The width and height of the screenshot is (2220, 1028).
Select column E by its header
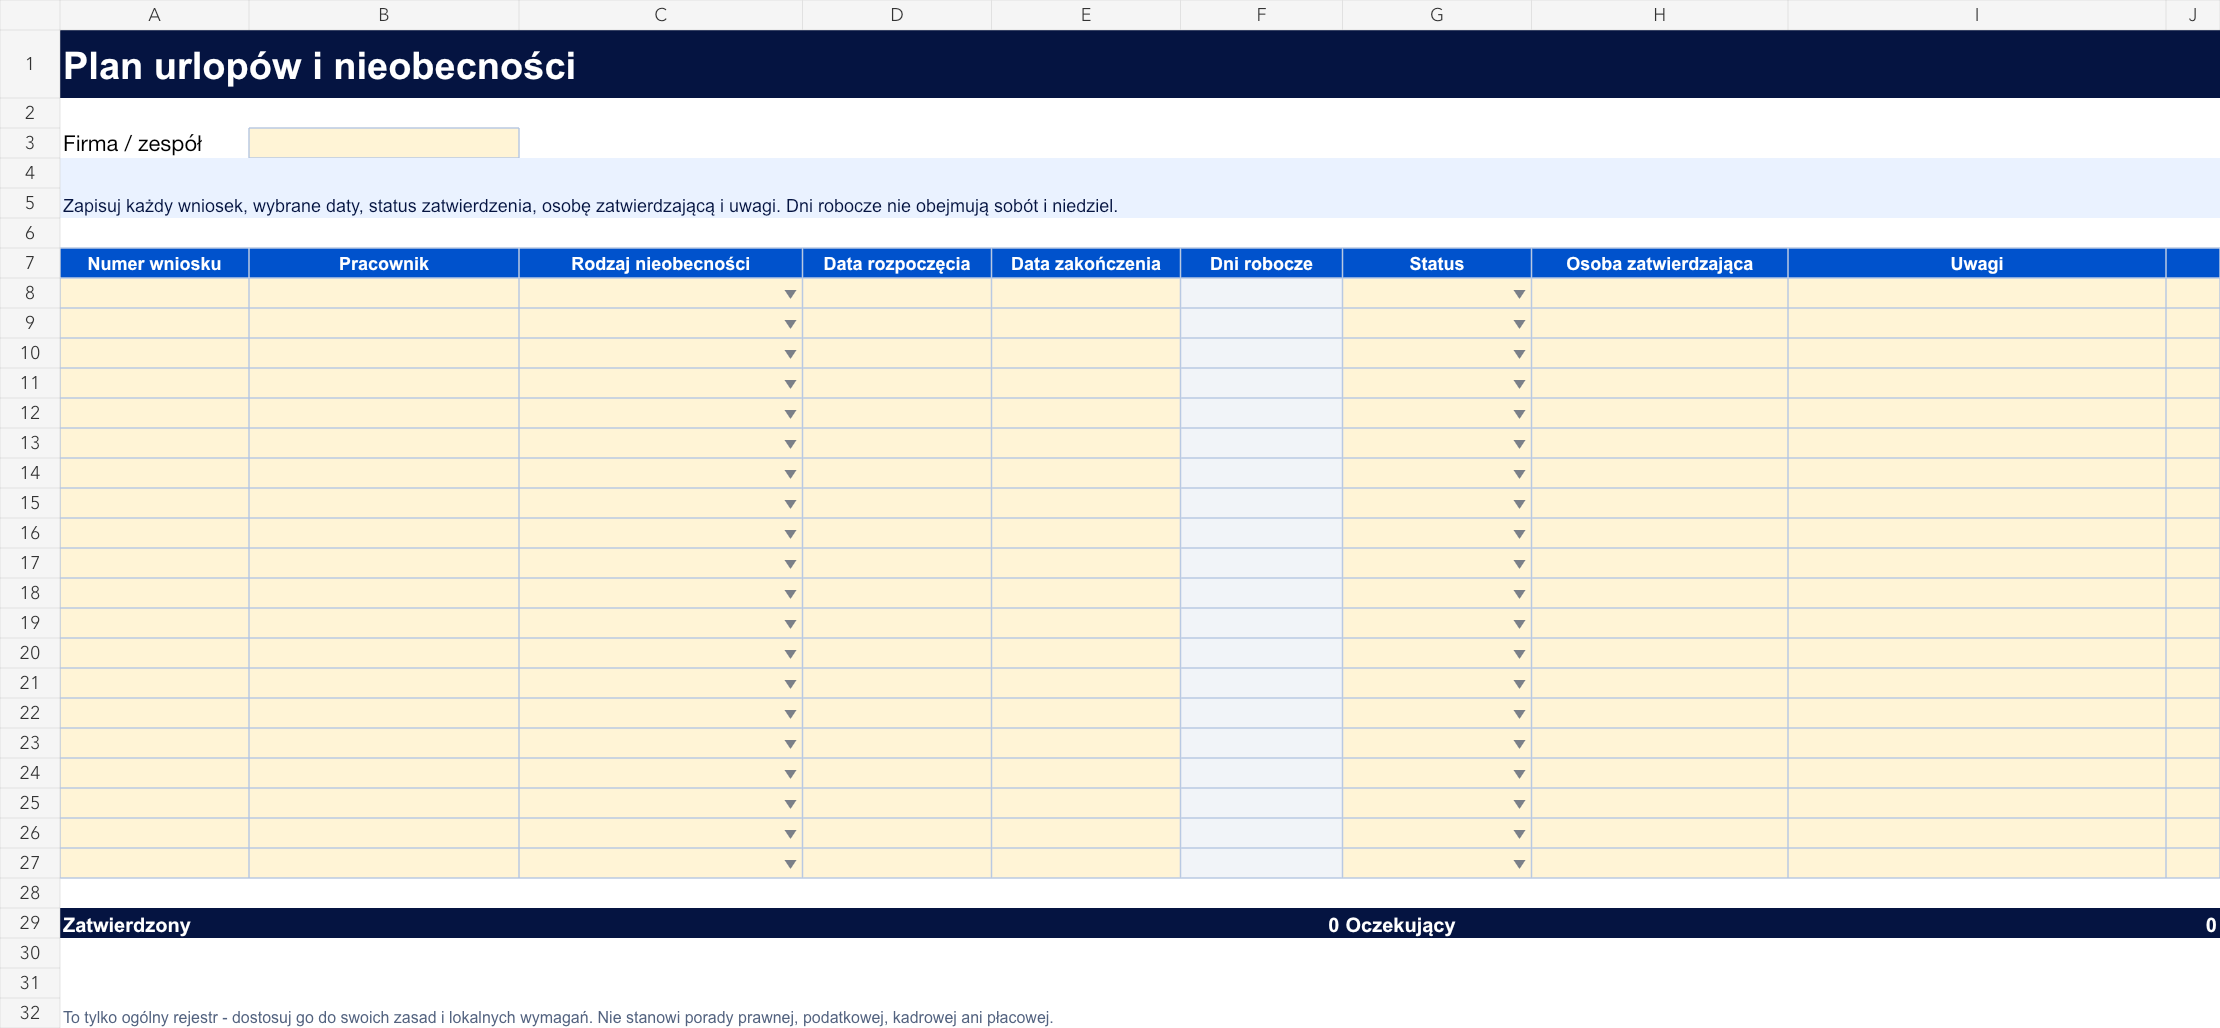tap(1086, 15)
